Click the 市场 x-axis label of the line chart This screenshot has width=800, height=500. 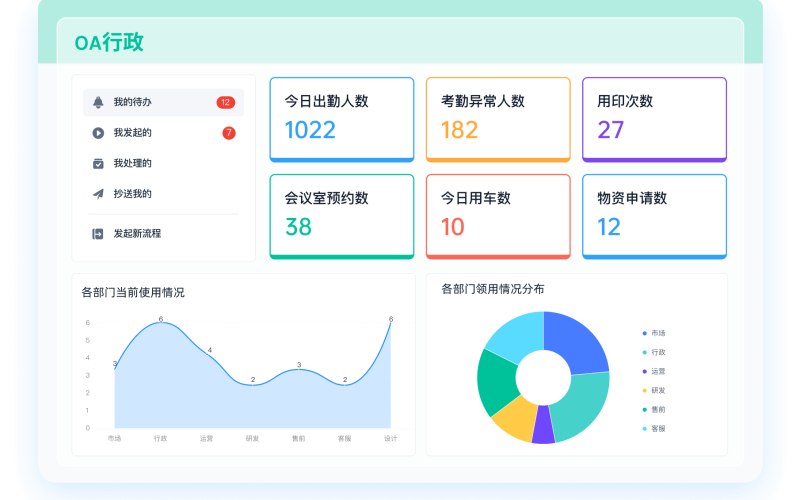coord(114,438)
